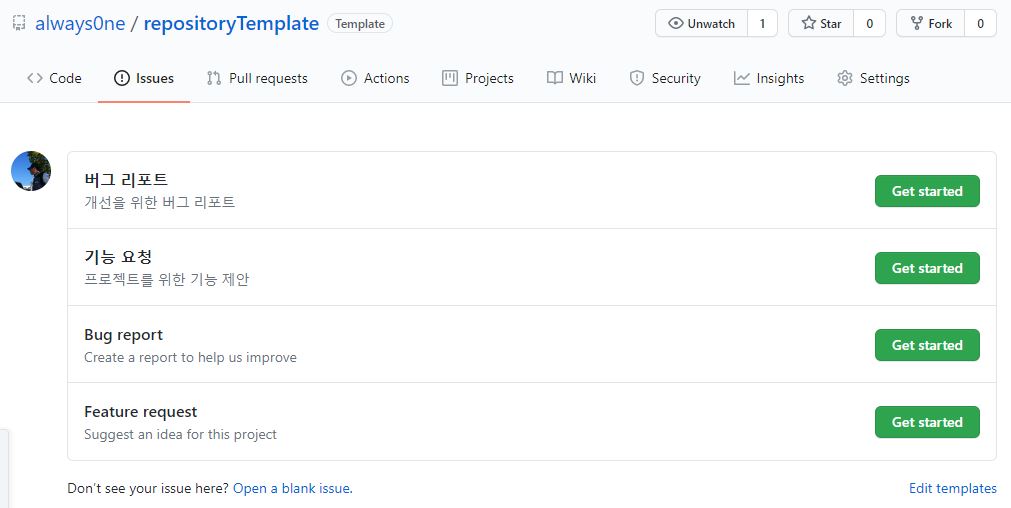Switch to the Code tab
Screen dimensions: 1011x508
(54, 78)
